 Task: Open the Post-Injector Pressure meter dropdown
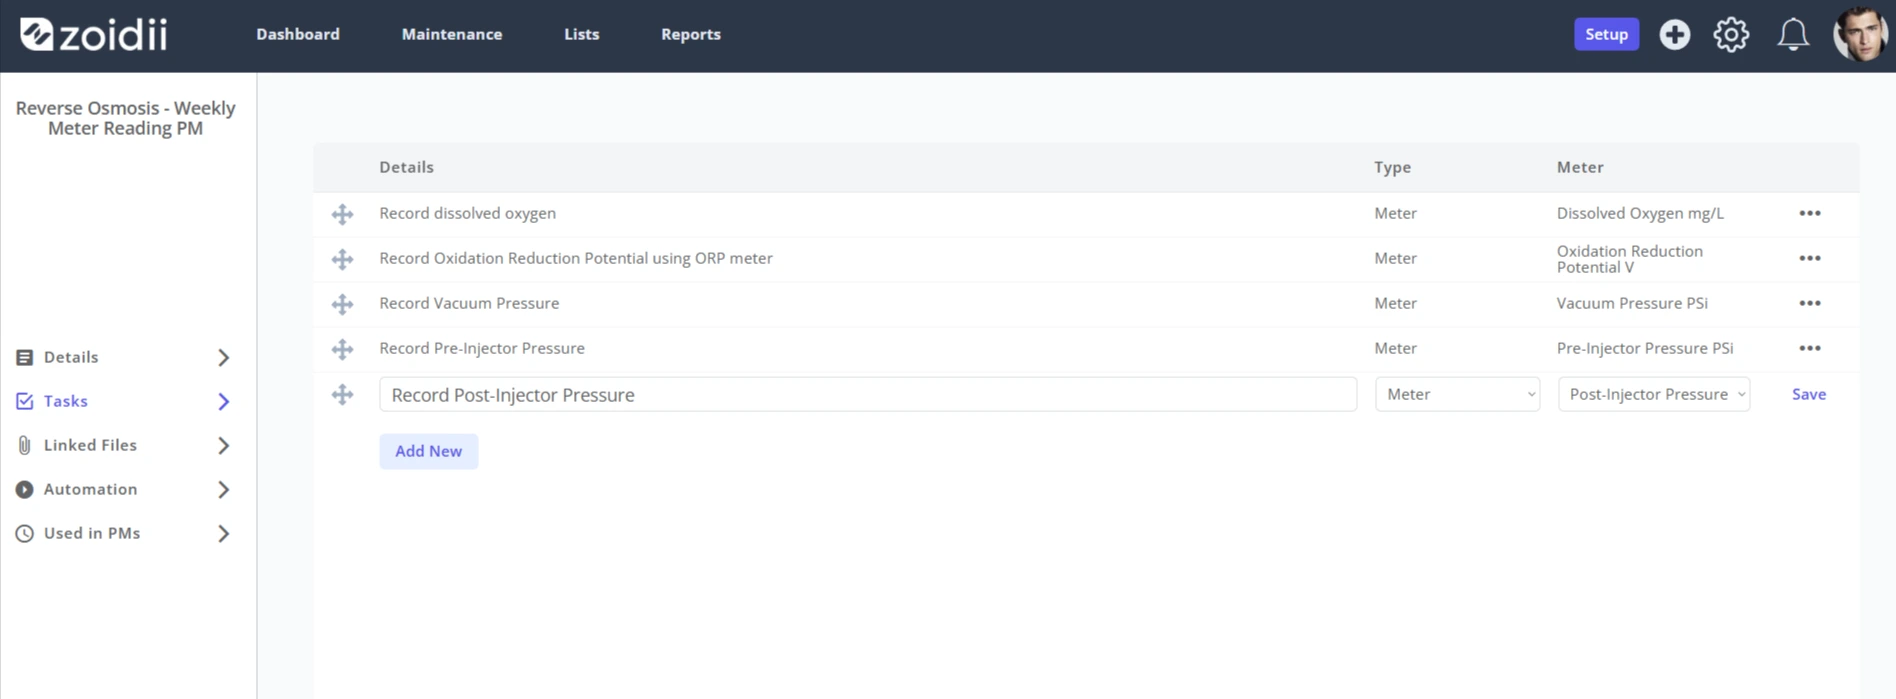[x=1654, y=394]
